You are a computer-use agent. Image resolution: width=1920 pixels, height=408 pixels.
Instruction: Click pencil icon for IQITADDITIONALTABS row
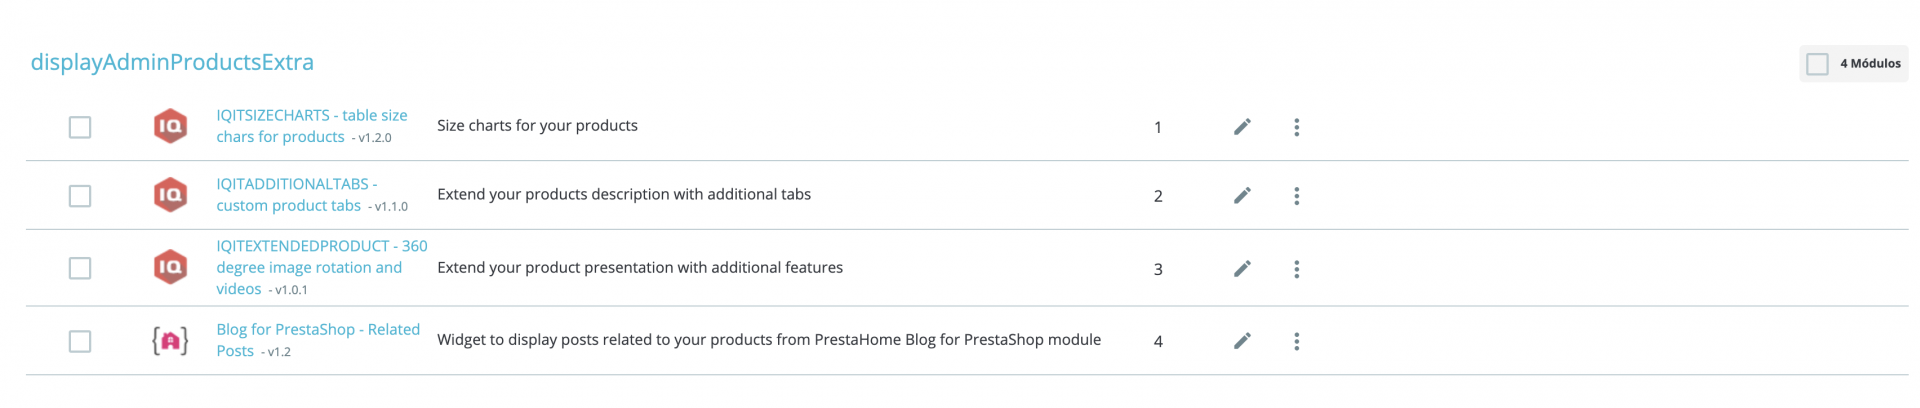(x=1242, y=196)
